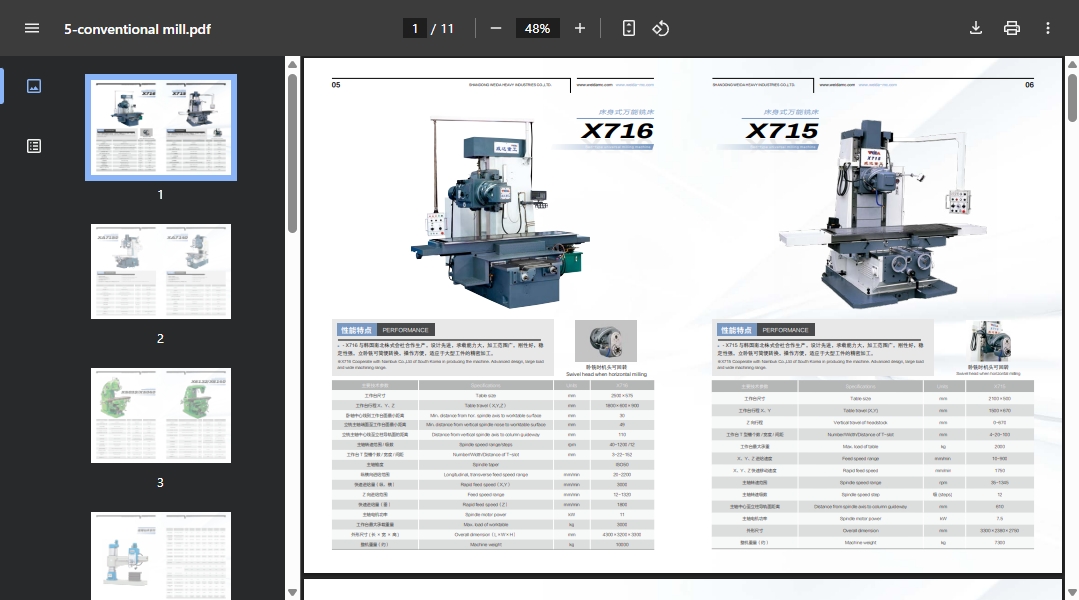
Task: Open the three-dot more actions menu
Action: tap(1048, 28)
